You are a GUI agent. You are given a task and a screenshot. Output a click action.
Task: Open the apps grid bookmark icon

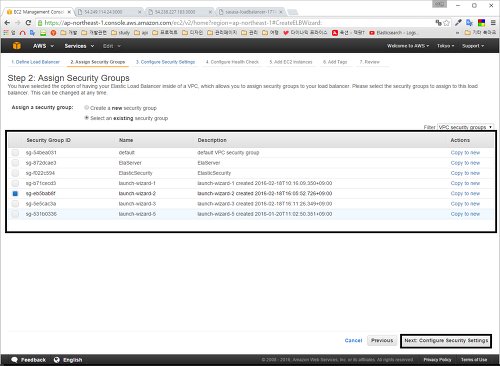tap(6, 33)
